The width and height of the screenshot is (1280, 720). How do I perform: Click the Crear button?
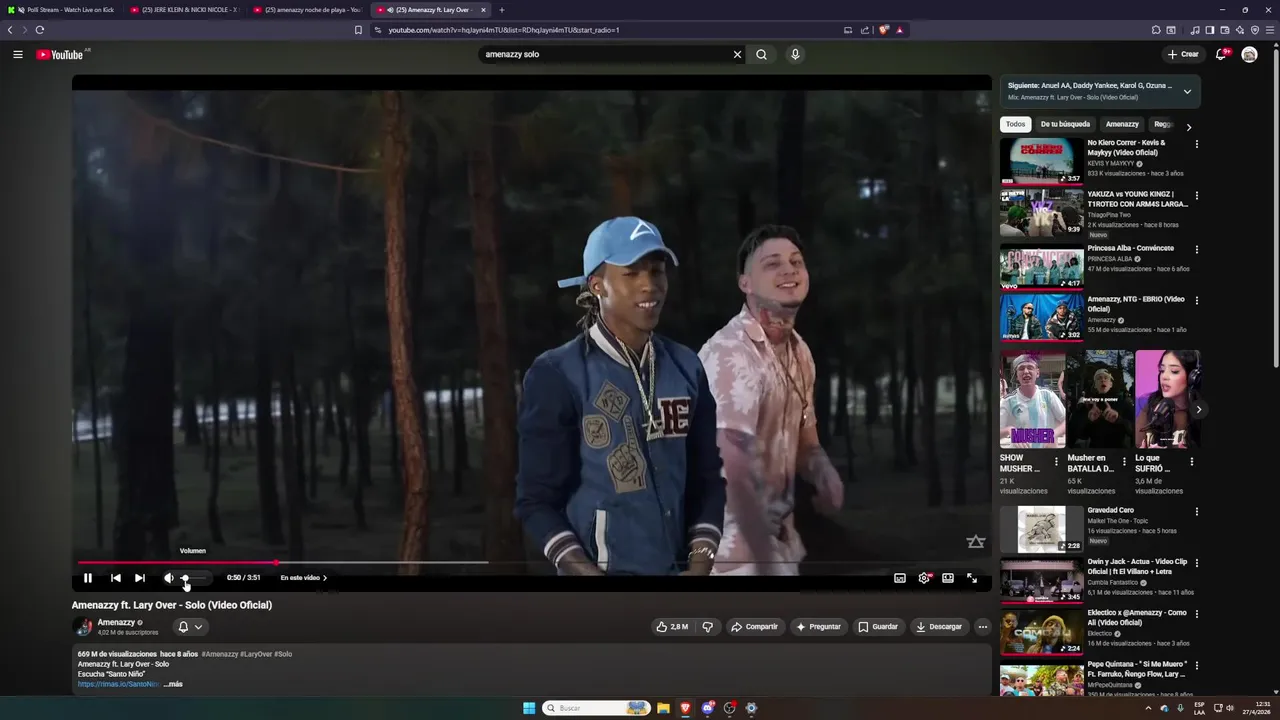1183,55
